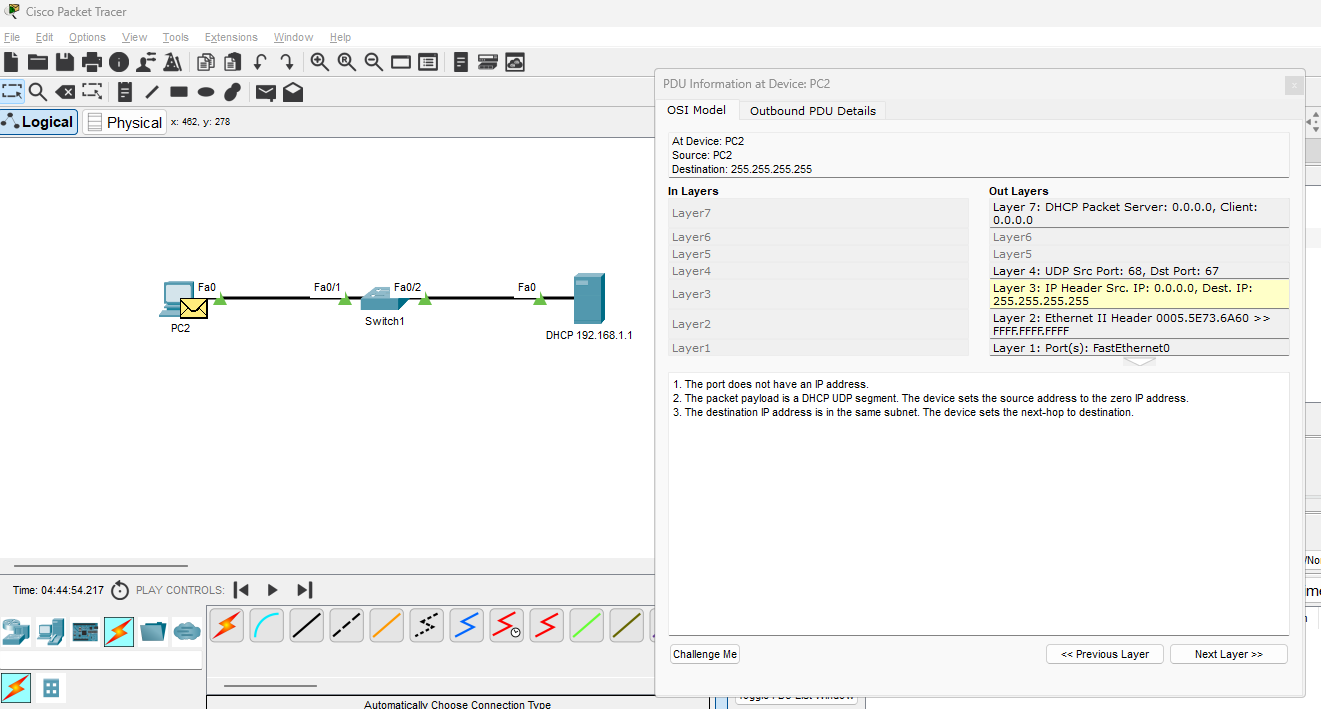Click the PC2 device on workspace
Viewport: 1321px width, 709px height.
179,298
